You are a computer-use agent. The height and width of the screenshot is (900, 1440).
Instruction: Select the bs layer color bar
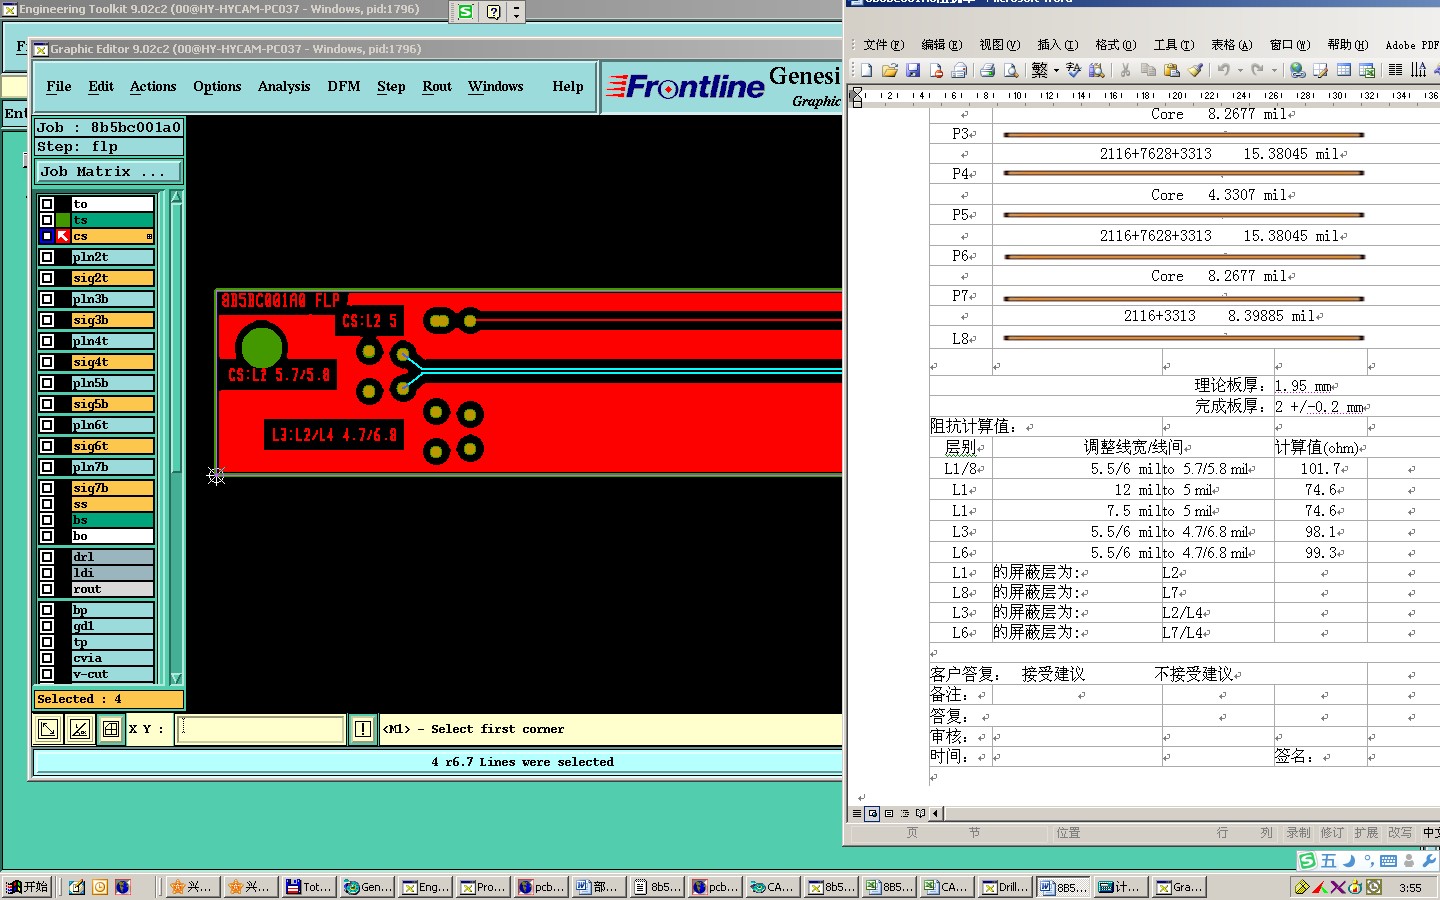point(113,520)
